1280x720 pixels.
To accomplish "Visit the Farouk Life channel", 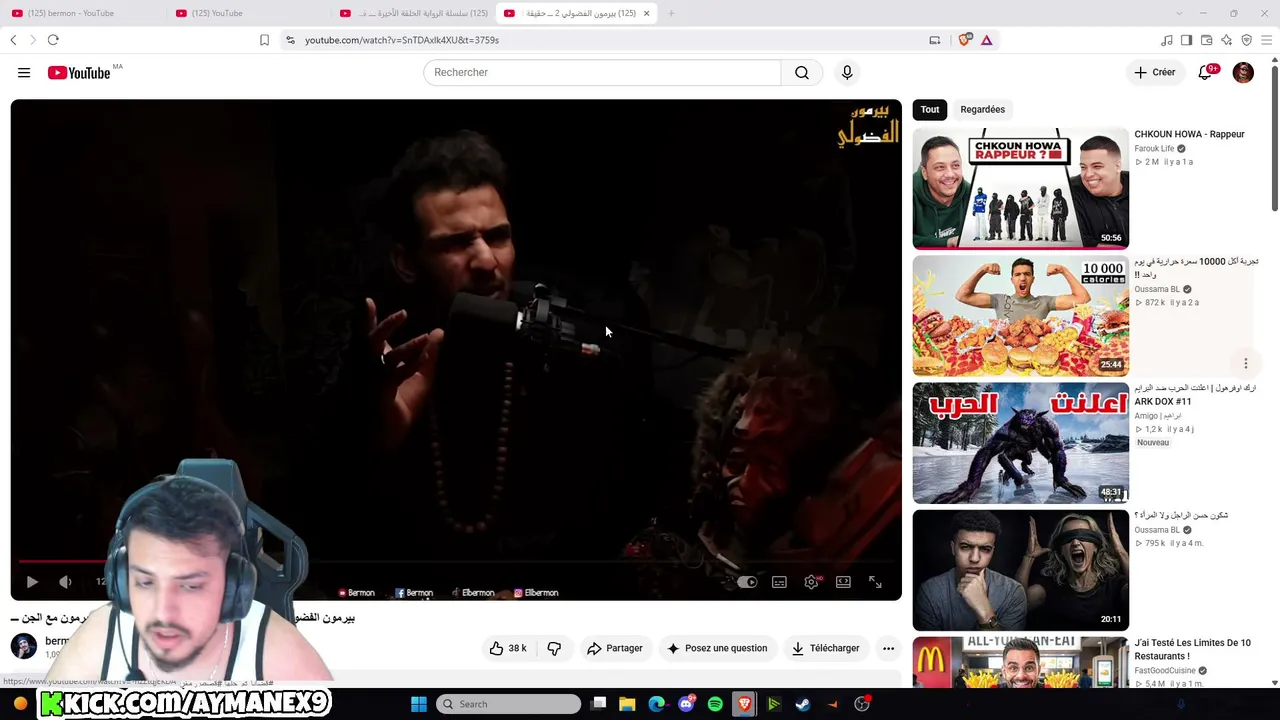I will coord(1154,149).
